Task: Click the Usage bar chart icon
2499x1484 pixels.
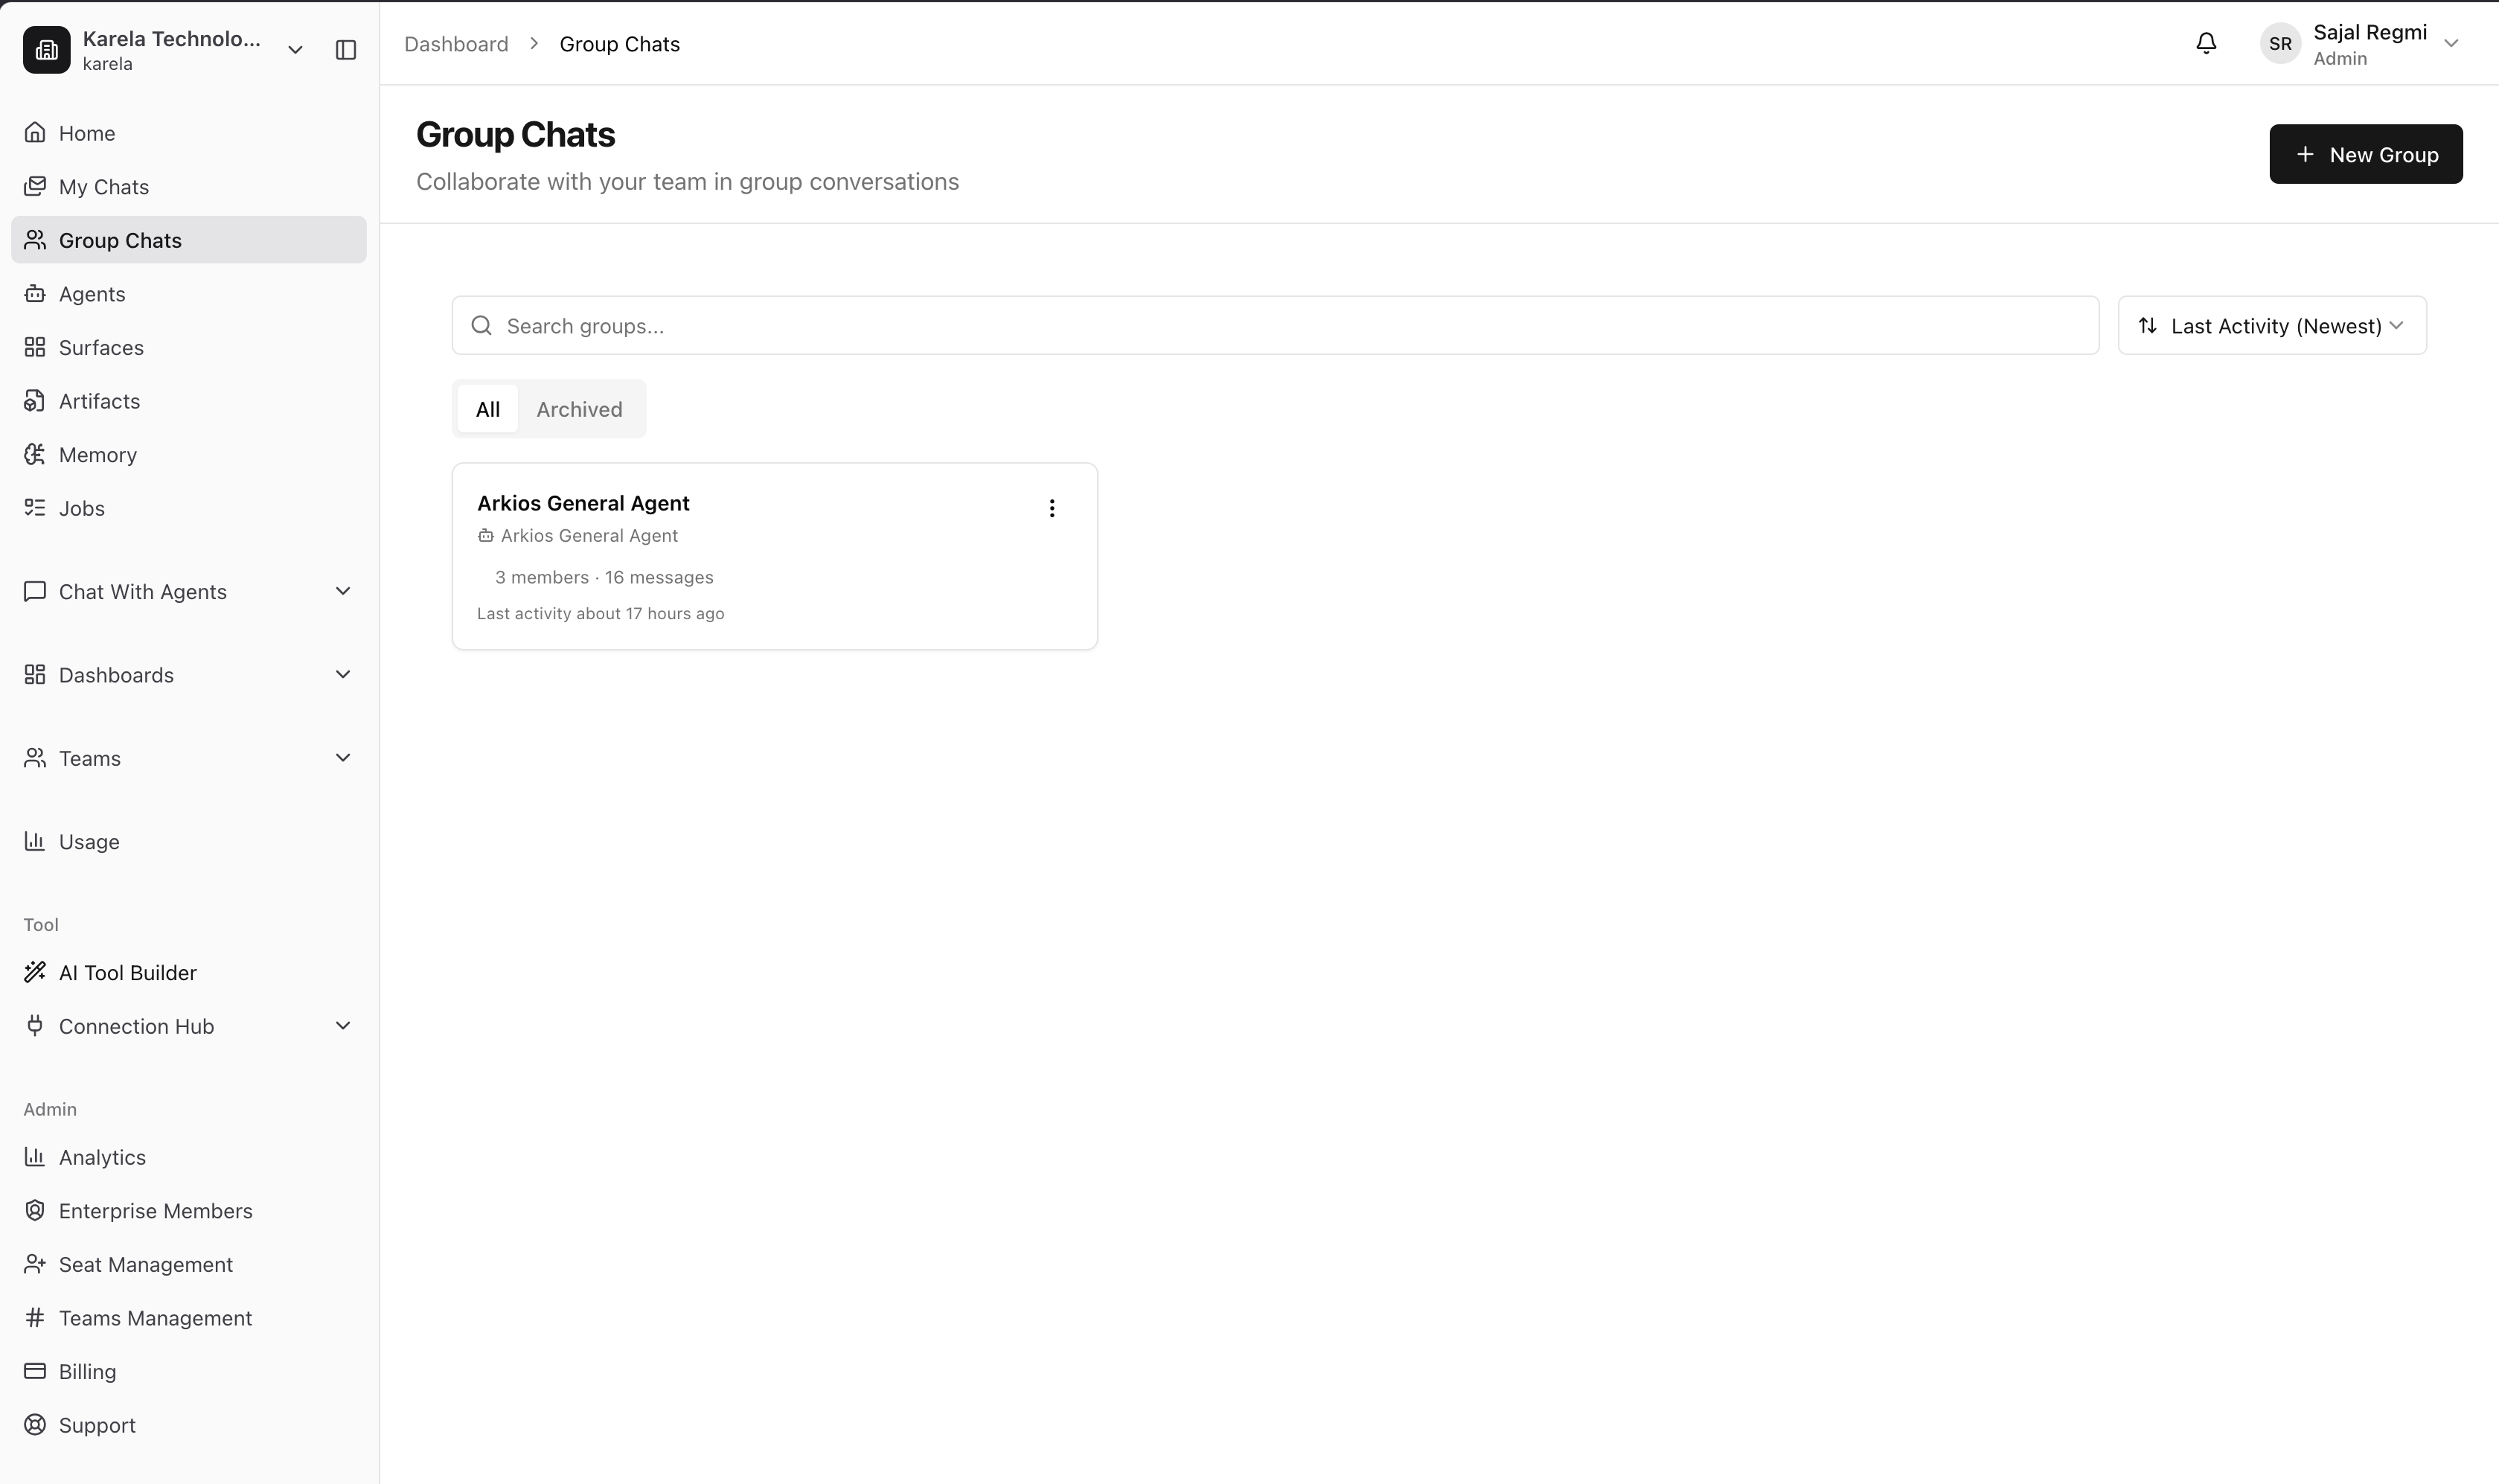Action: pyautogui.click(x=35, y=841)
